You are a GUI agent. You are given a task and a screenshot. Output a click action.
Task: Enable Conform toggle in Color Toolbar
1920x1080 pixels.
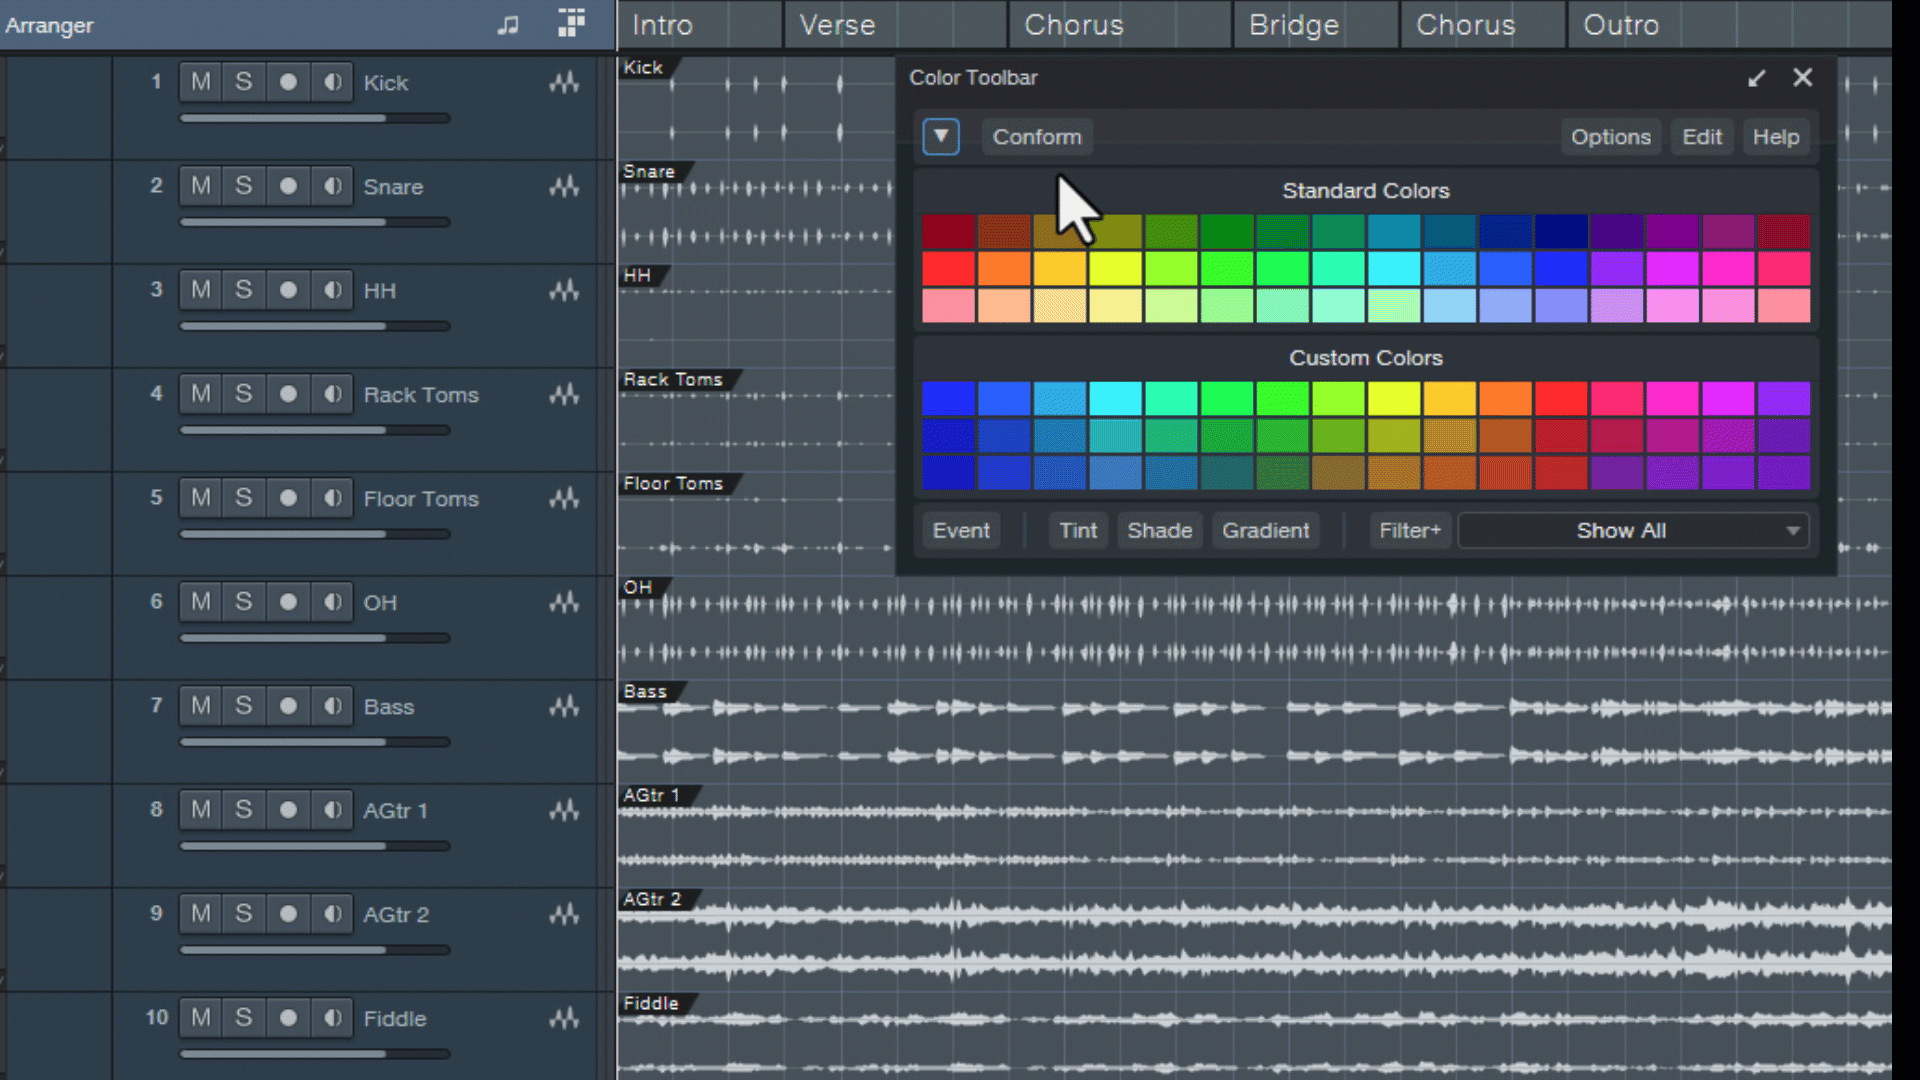[1036, 136]
